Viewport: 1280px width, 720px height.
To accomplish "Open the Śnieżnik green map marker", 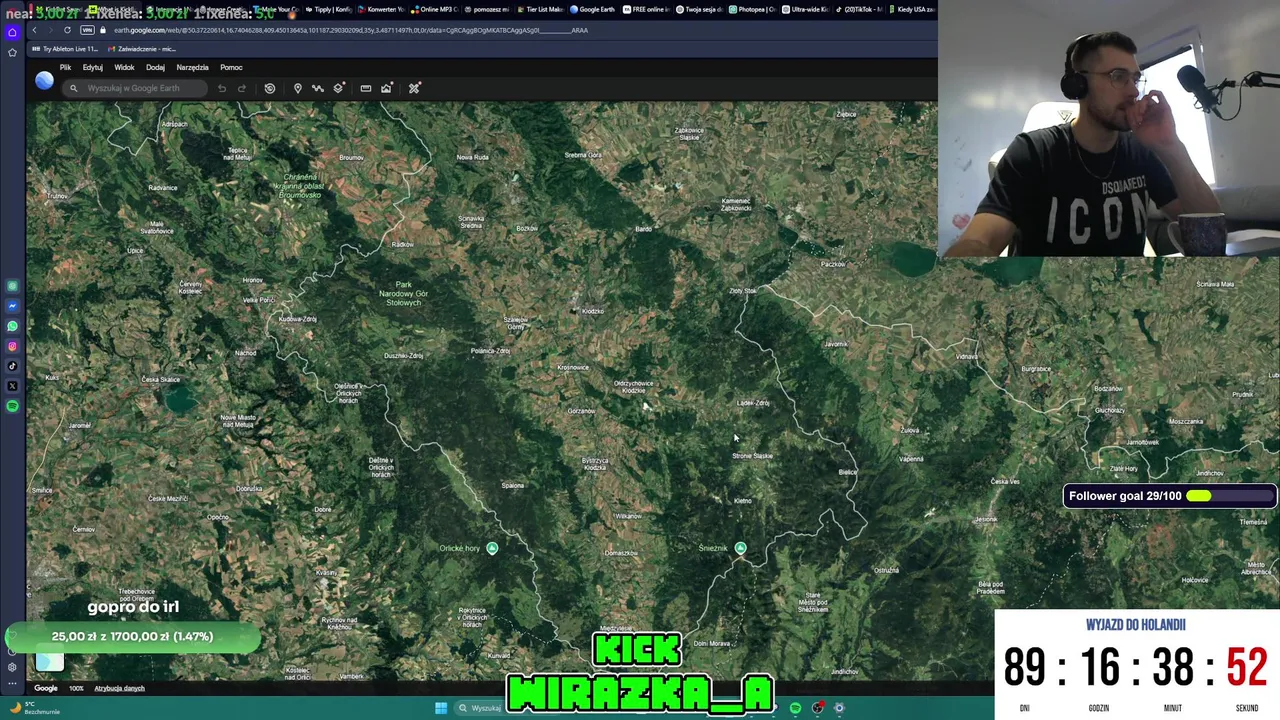I will [x=740, y=548].
